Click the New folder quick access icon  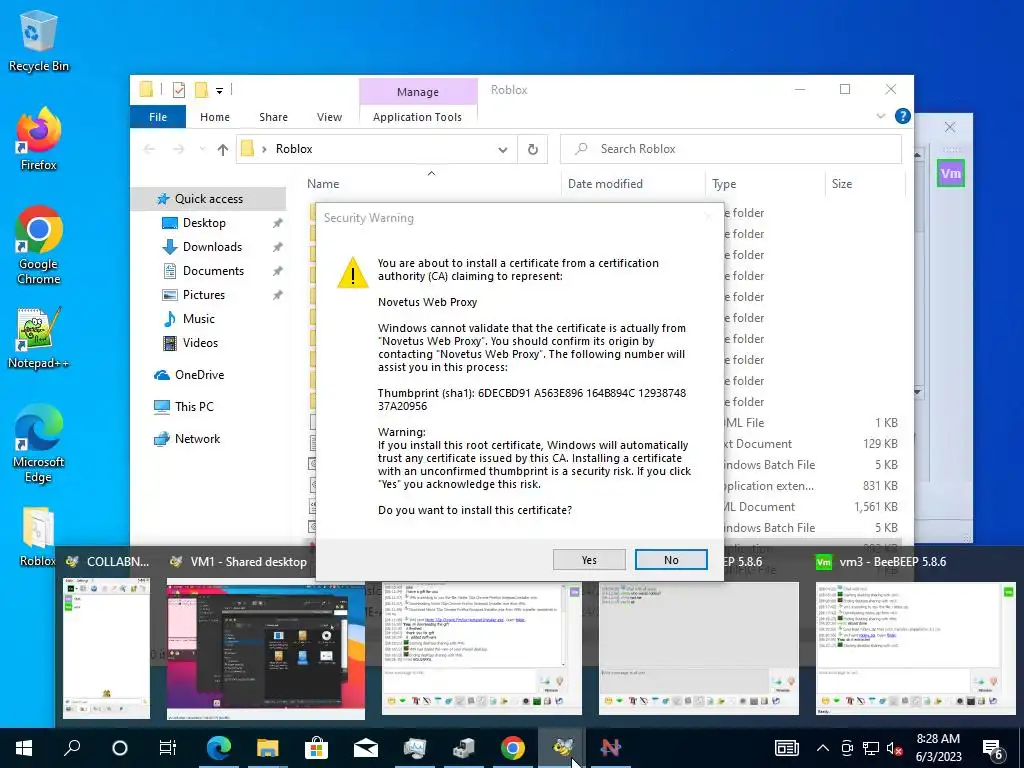point(202,90)
